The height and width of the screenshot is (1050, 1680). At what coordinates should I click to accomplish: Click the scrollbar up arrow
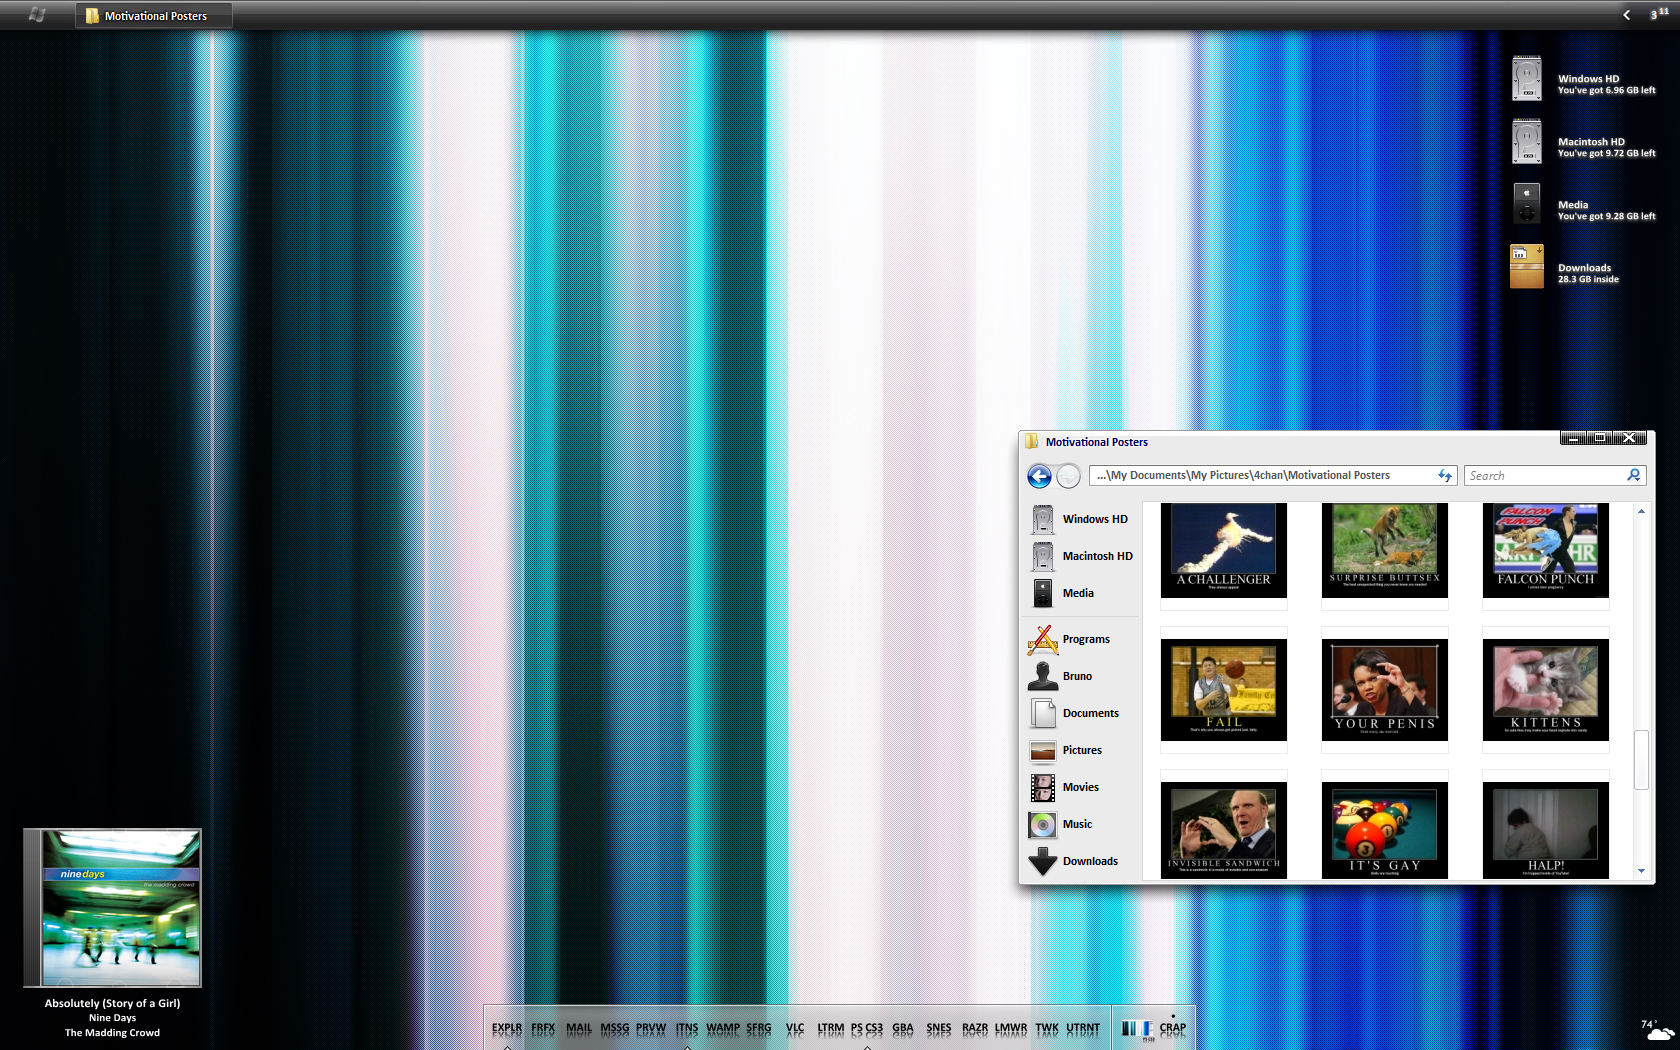(x=1641, y=511)
